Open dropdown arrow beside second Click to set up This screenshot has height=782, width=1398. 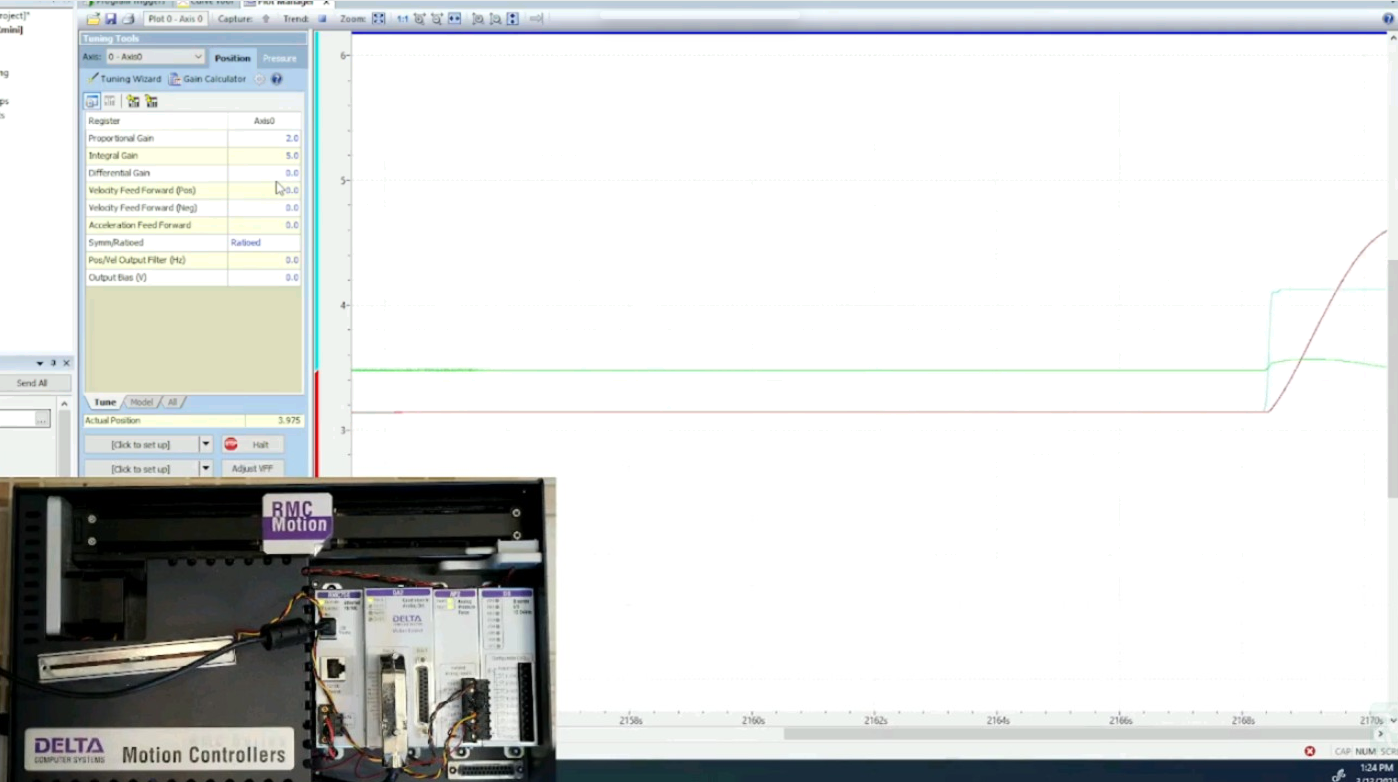point(206,468)
